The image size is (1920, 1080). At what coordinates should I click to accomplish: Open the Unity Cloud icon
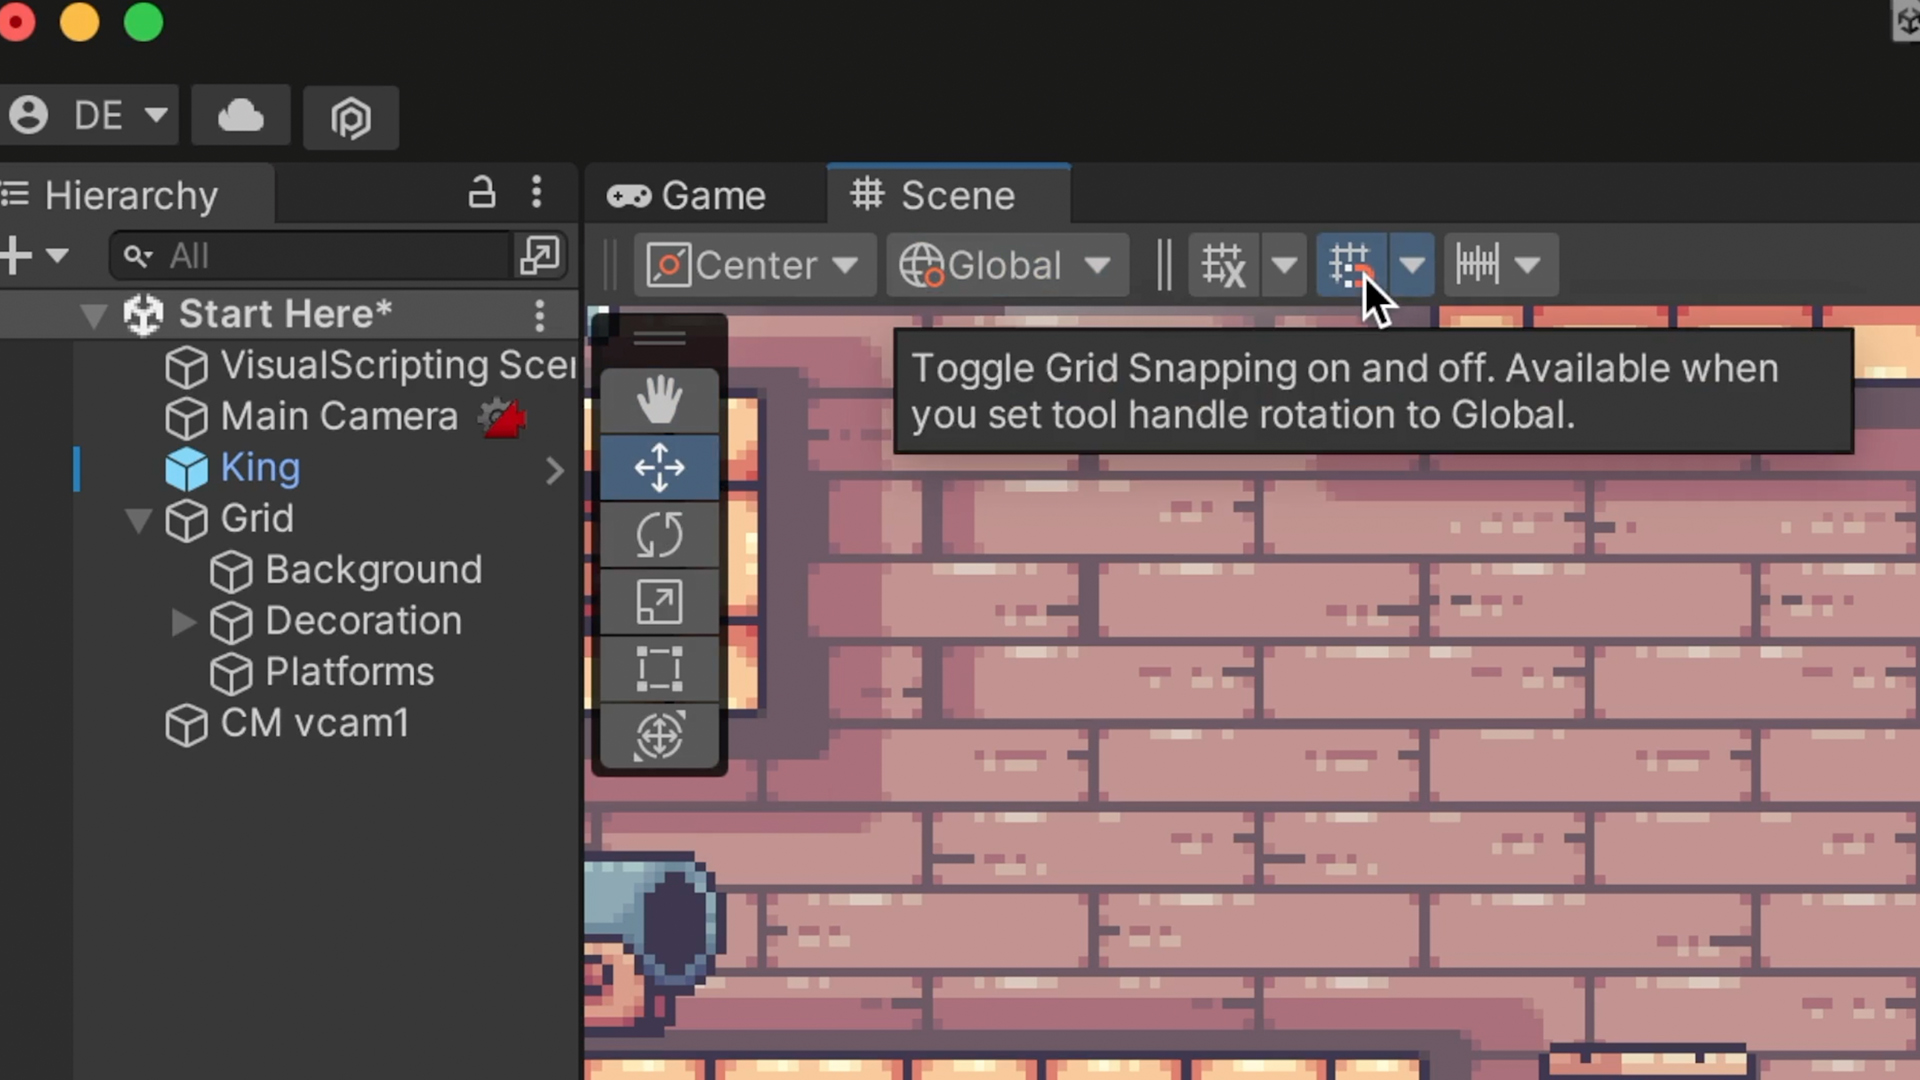tap(241, 116)
